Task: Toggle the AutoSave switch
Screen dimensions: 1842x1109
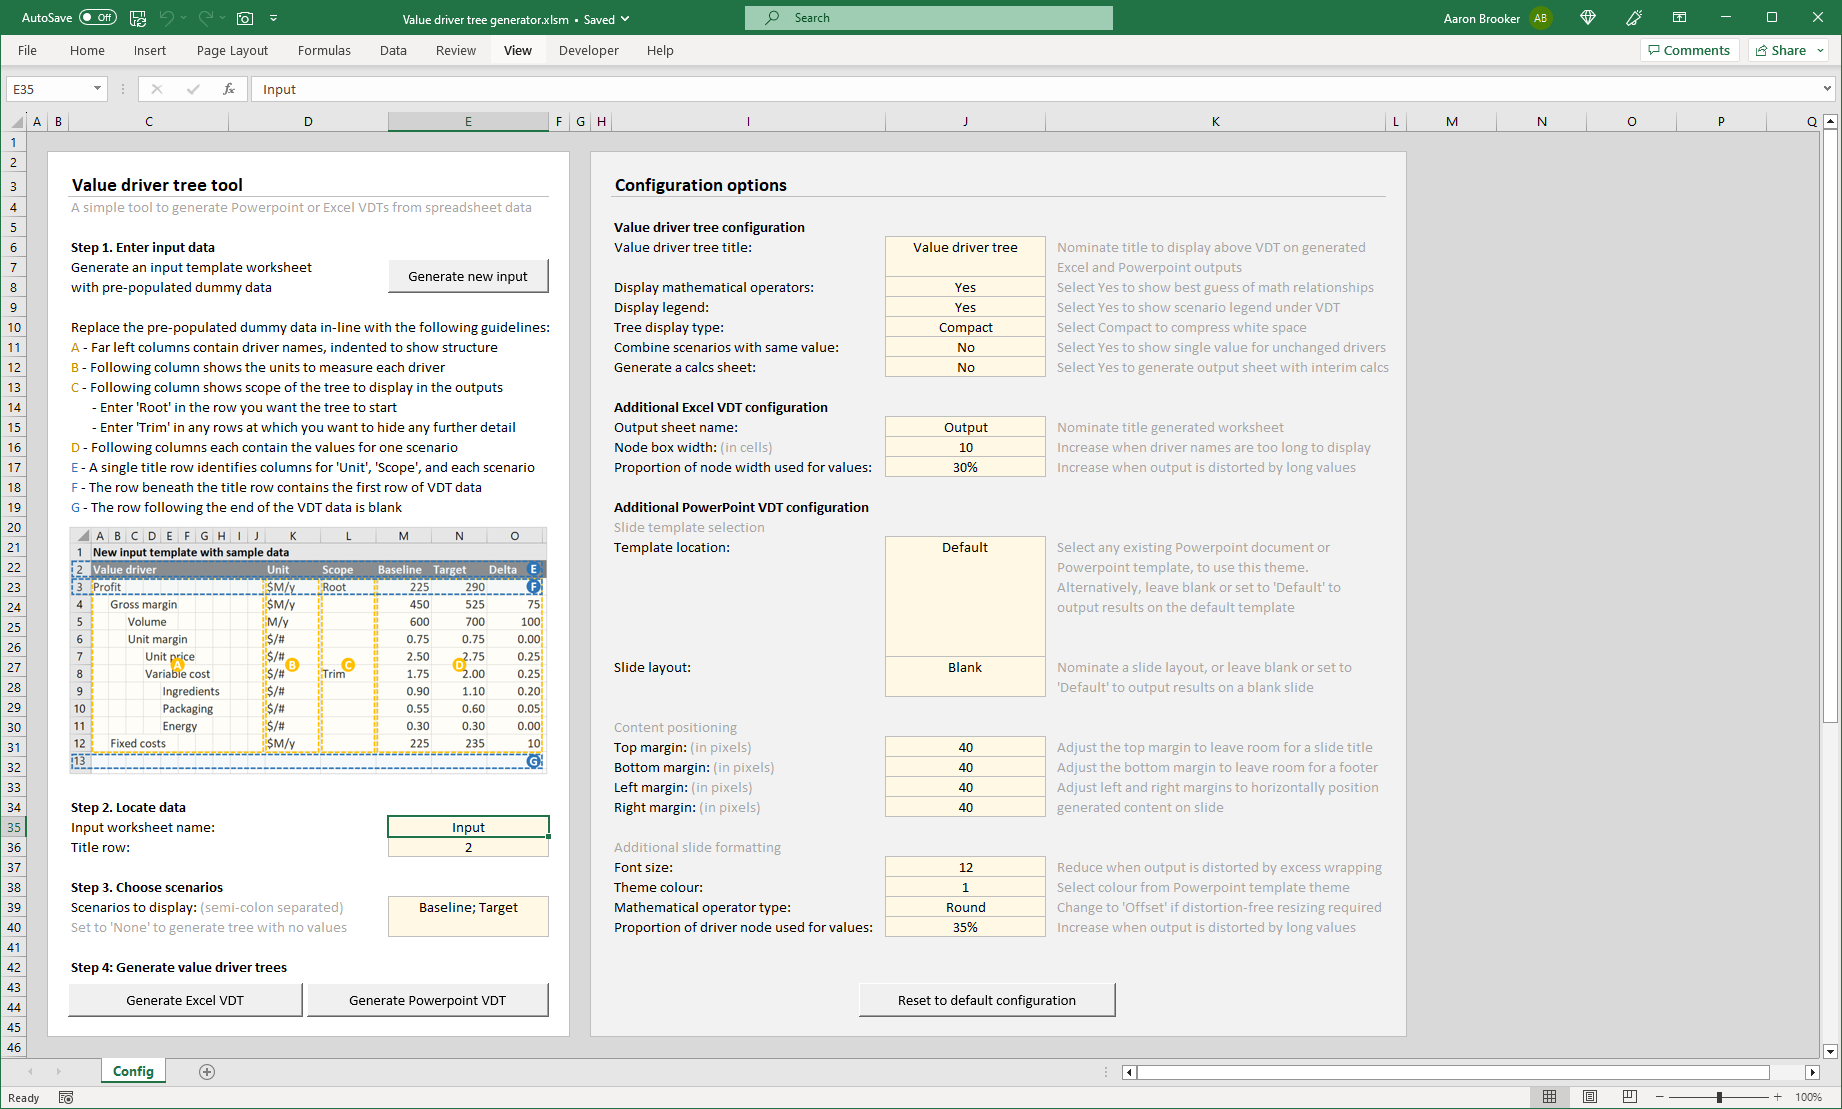Action: [x=98, y=18]
